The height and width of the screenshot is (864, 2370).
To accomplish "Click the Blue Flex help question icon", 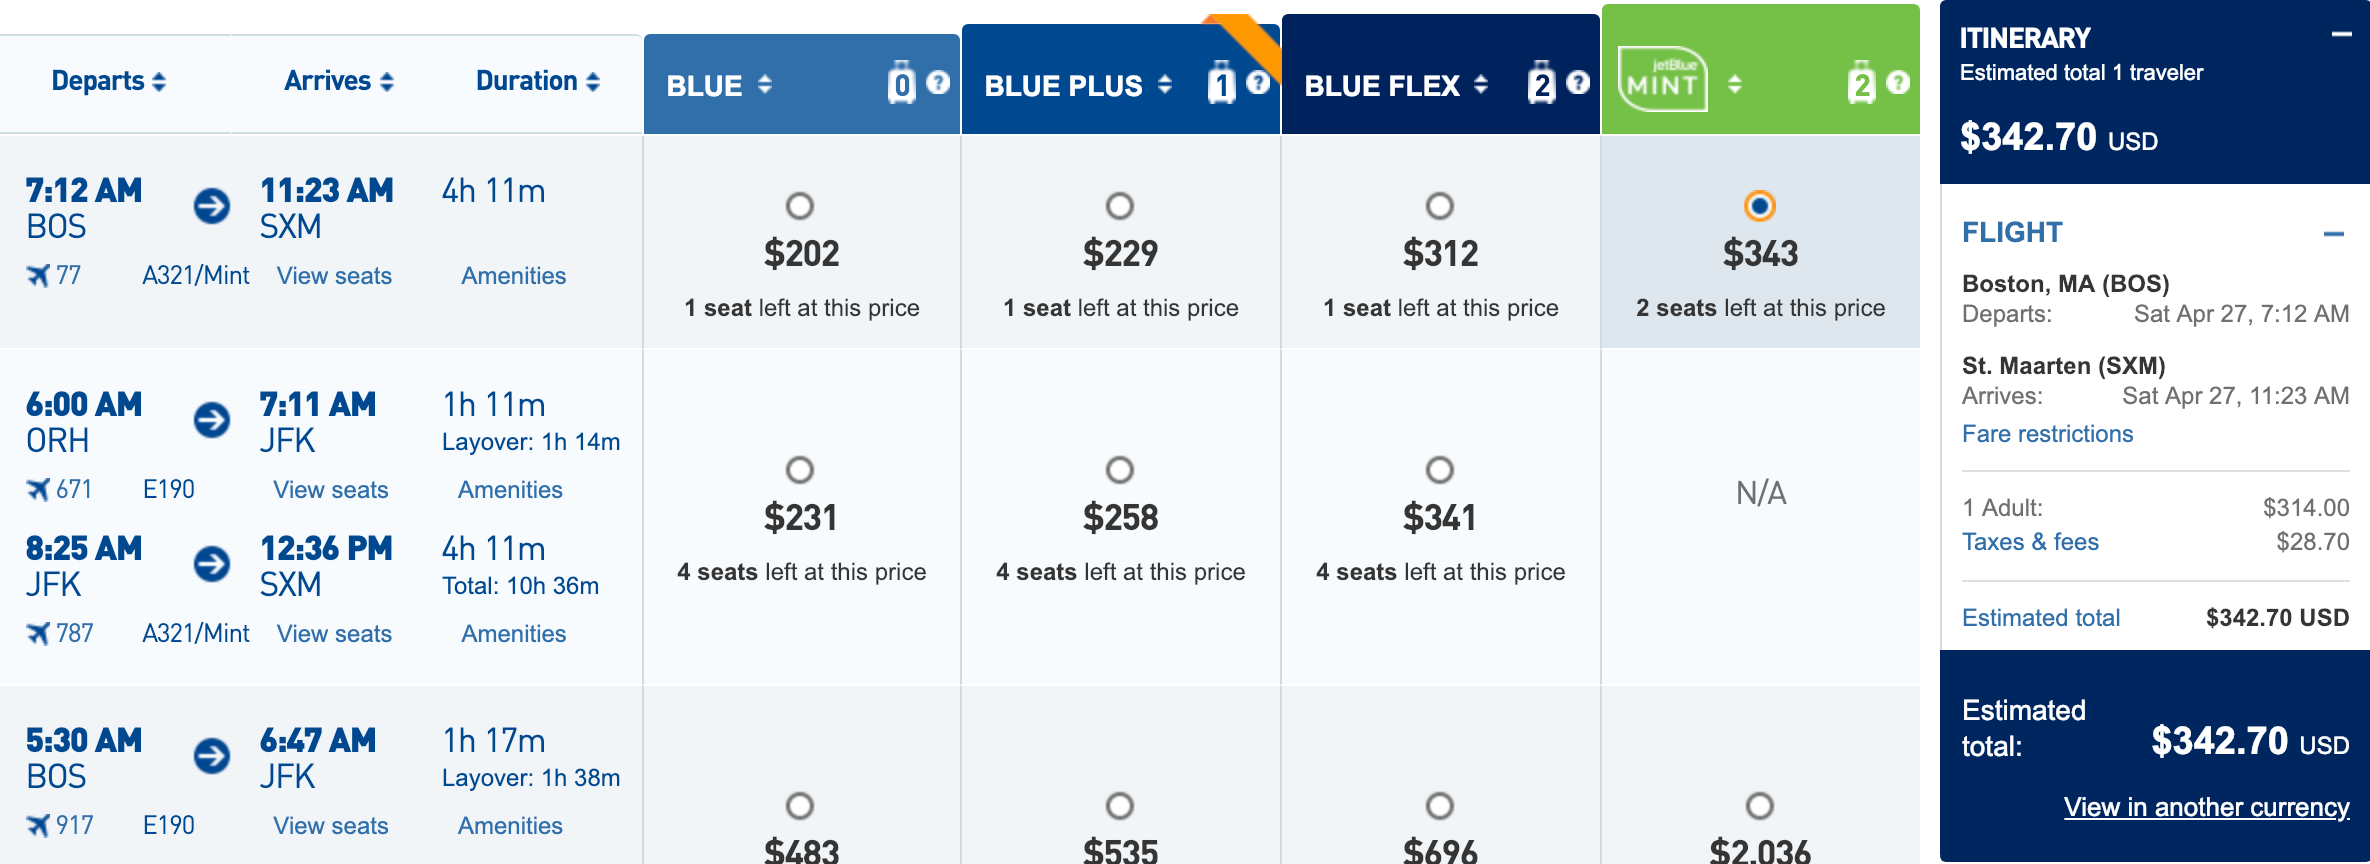I will click(1578, 82).
